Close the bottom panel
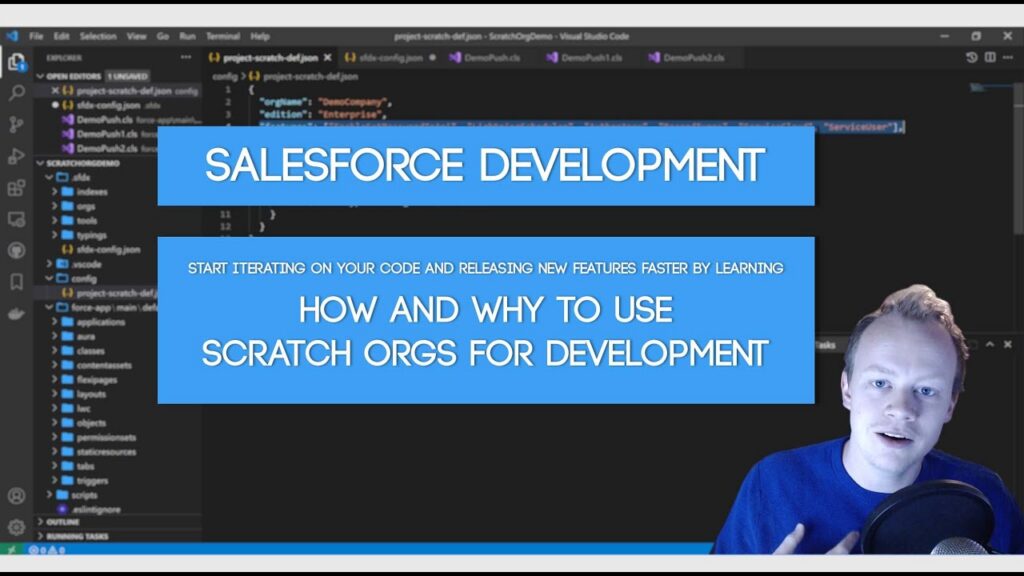Image resolution: width=1024 pixels, height=576 pixels. point(1008,344)
